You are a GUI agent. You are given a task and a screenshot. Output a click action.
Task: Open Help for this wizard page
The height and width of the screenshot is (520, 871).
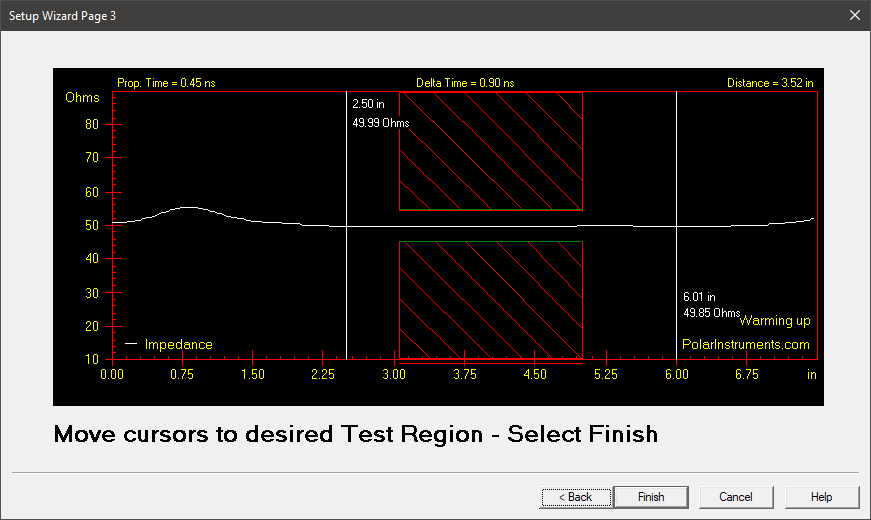tap(822, 497)
